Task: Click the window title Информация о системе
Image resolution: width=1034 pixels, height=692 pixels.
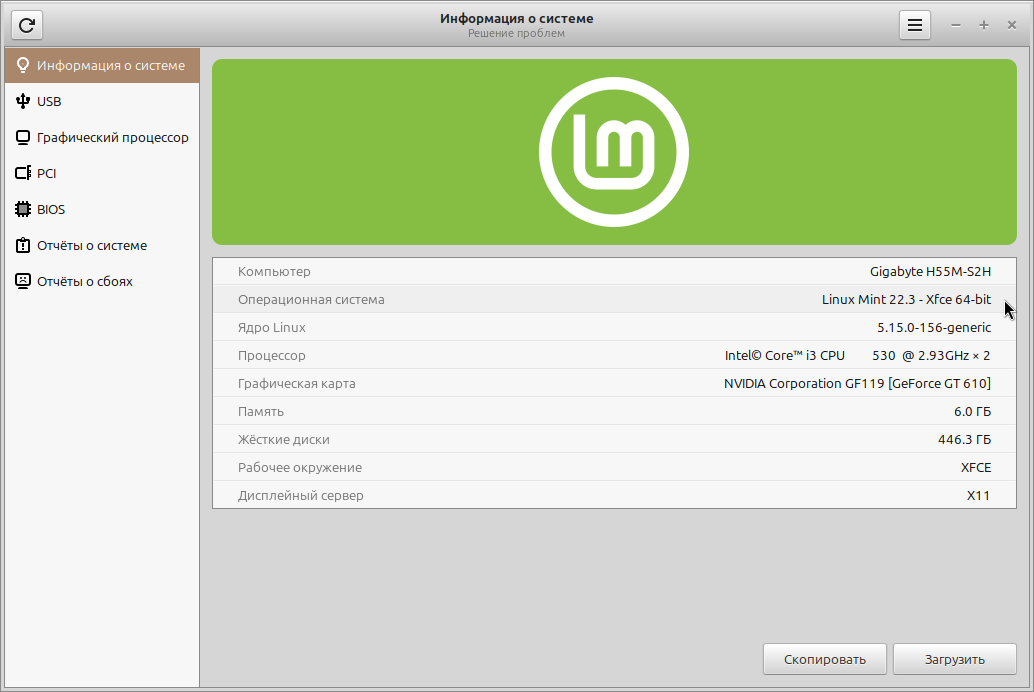Action: 516,18
